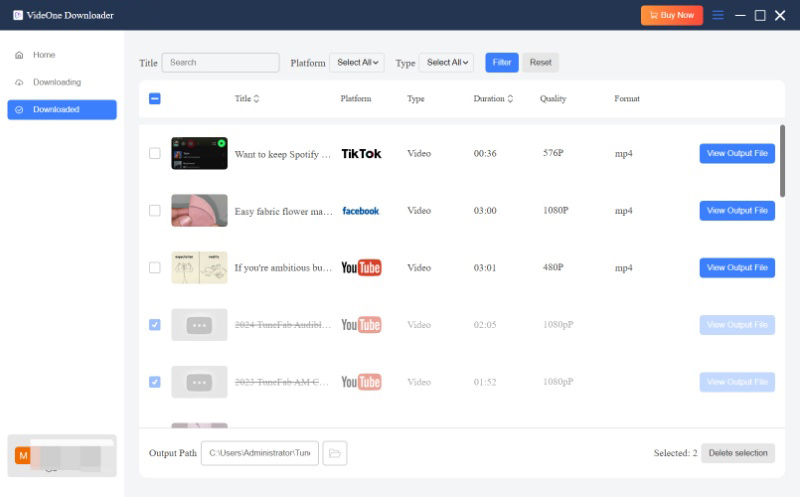
Task: Check the box for the Spotify TikTok video
Action: pyautogui.click(x=154, y=154)
